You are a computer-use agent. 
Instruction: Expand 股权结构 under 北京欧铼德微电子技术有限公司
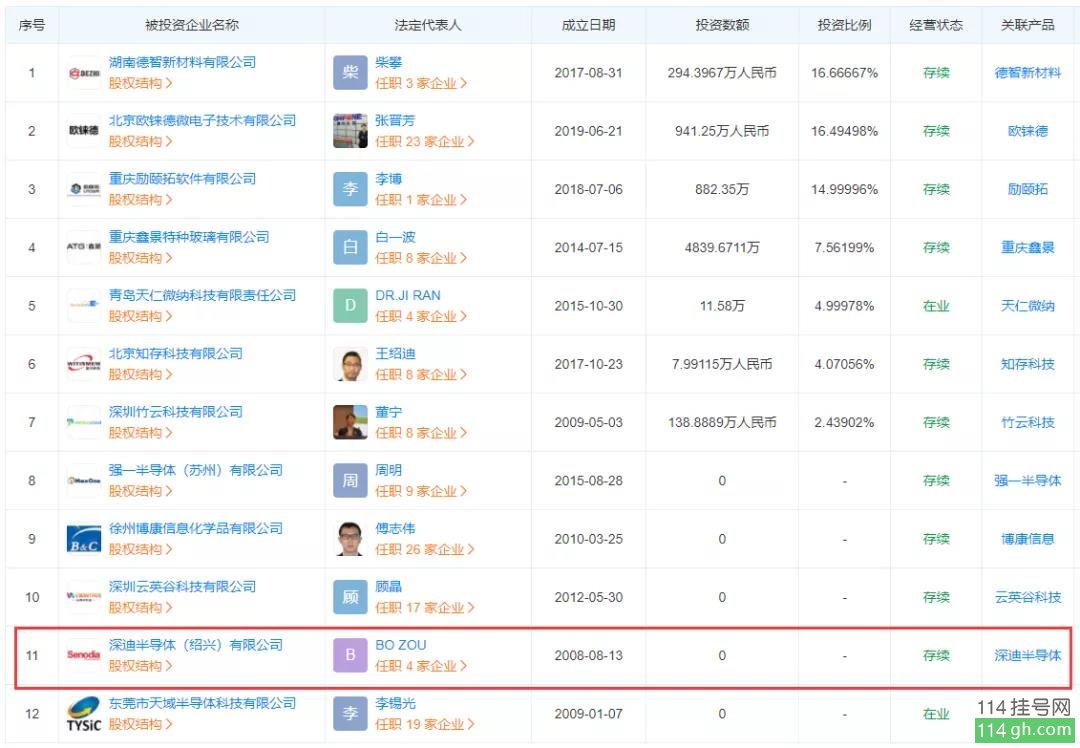(x=141, y=141)
